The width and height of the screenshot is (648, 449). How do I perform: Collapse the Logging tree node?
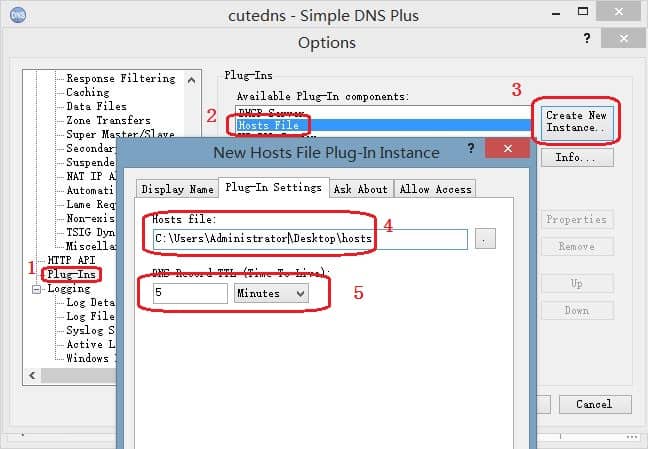(x=36, y=289)
